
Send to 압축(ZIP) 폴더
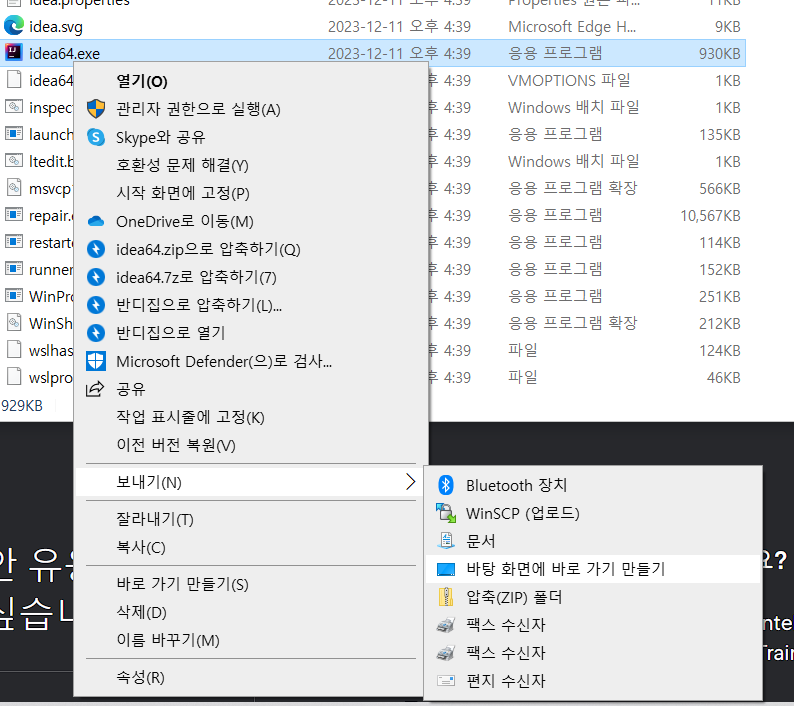pos(514,597)
